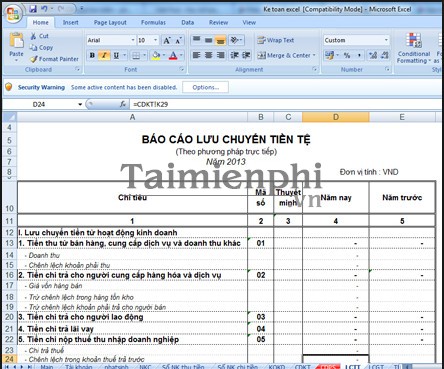This screenshot has width=444, height=369.
Task: Apply the Fill Color paint bucket
Action: [x=156, y=55]
